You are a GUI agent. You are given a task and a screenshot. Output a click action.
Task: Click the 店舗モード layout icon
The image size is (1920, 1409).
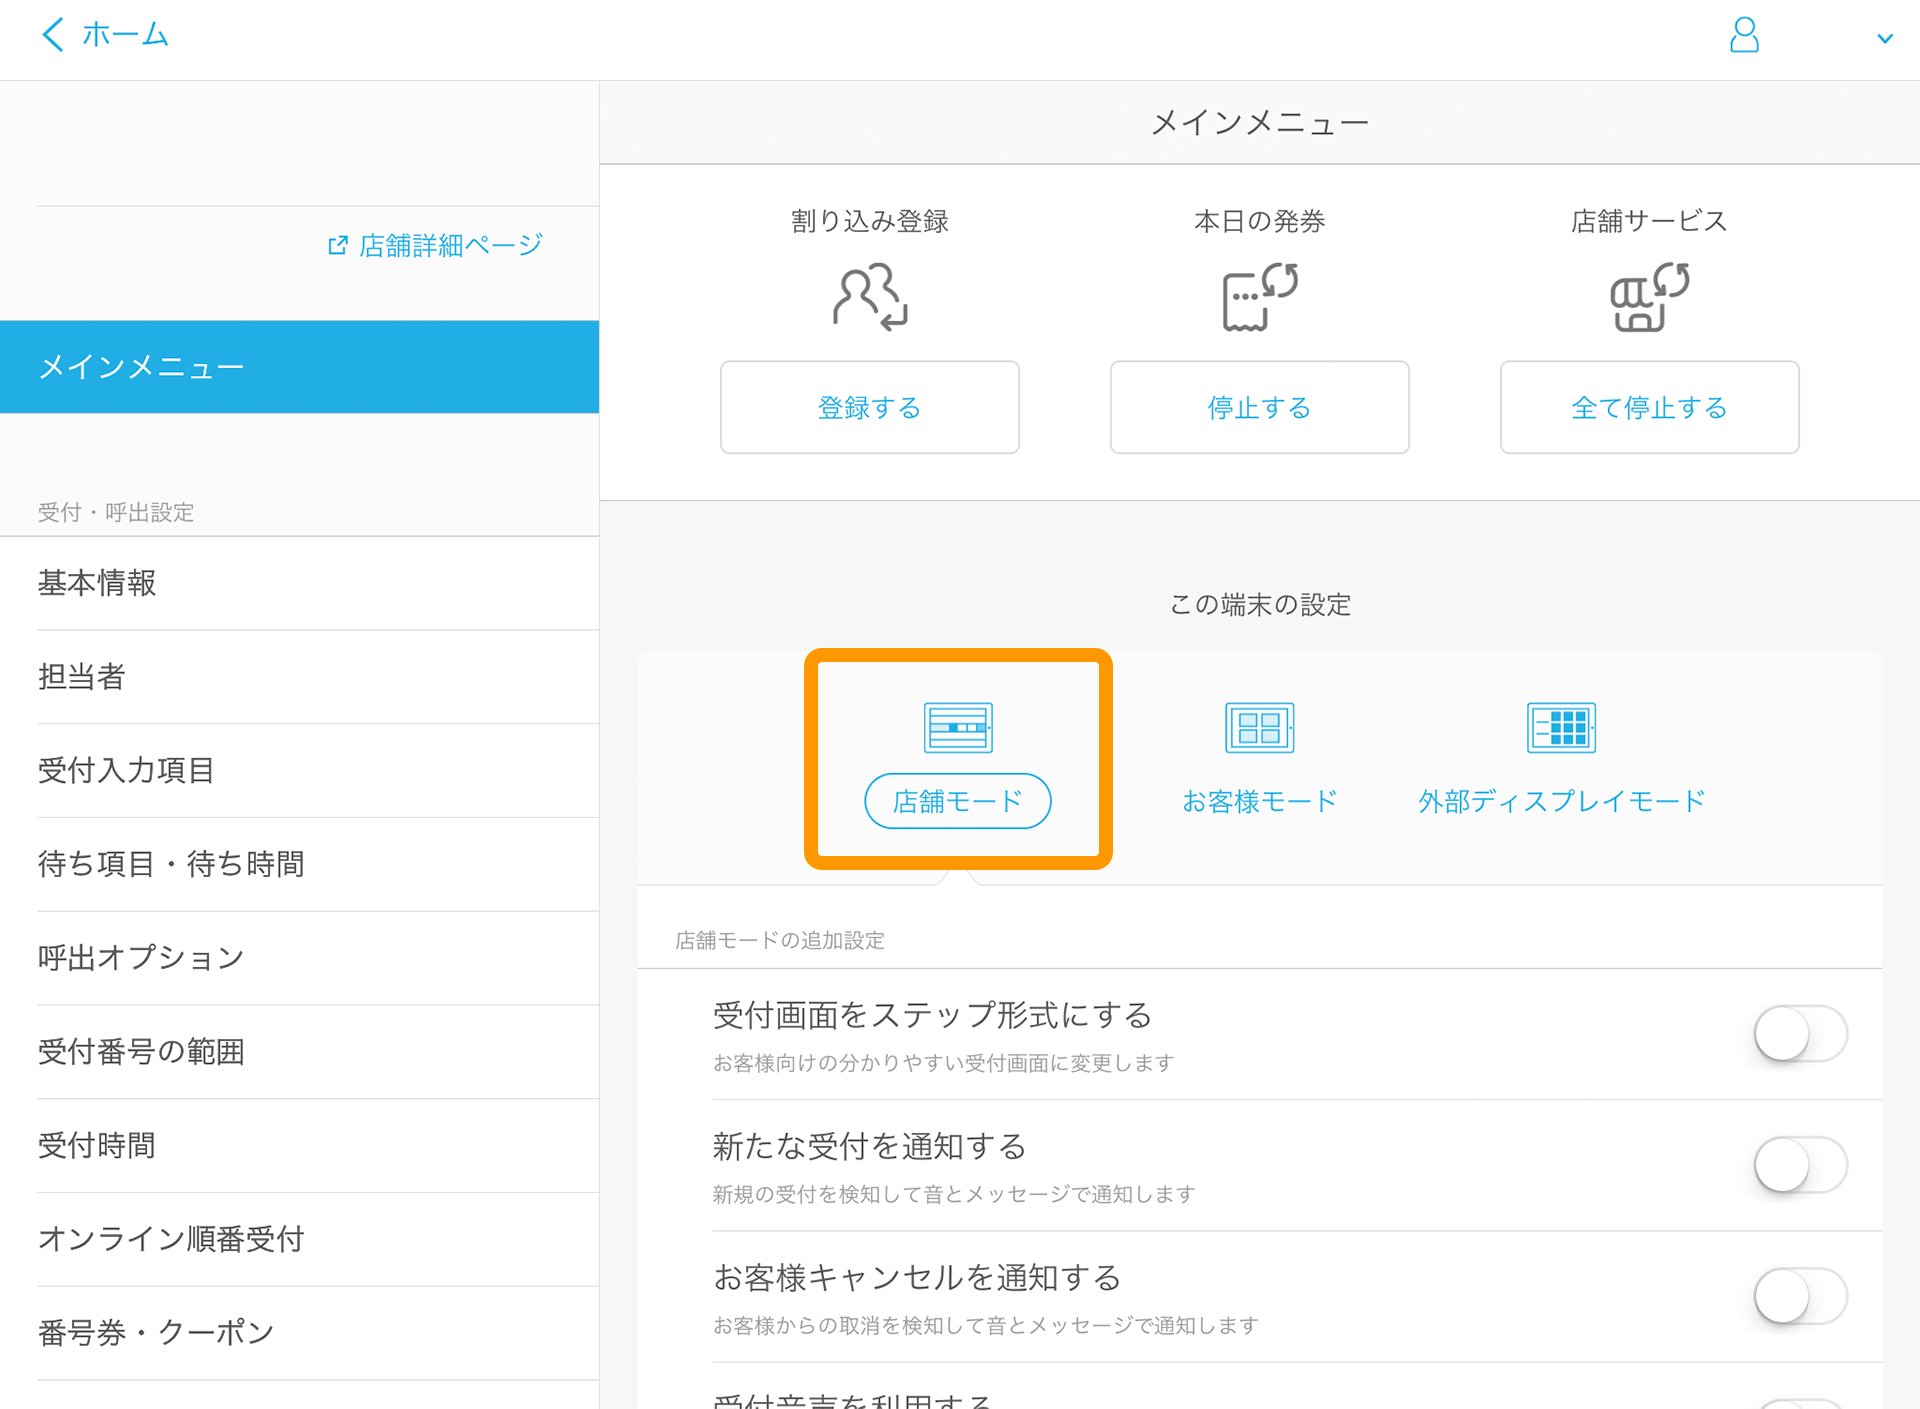[x=958, y=728]
